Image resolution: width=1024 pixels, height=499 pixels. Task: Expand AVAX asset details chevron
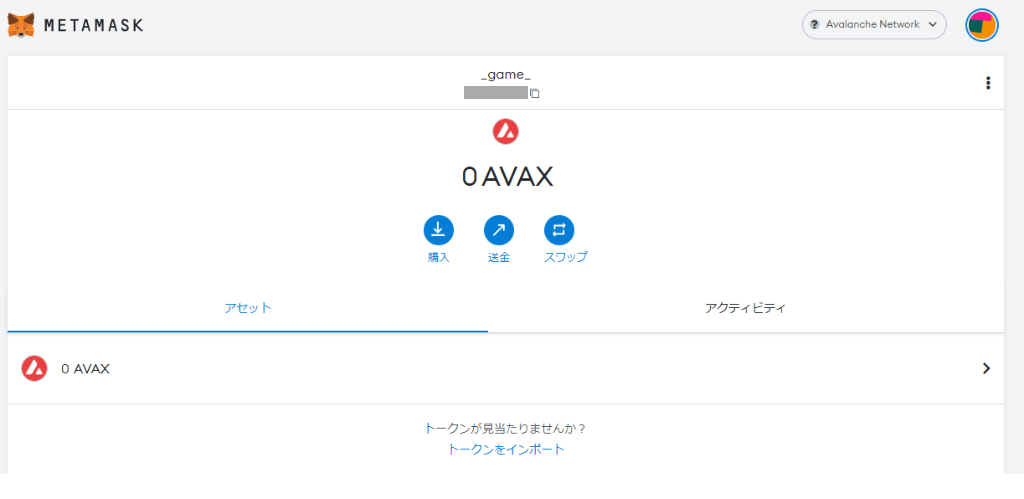(x=986, y=369)
